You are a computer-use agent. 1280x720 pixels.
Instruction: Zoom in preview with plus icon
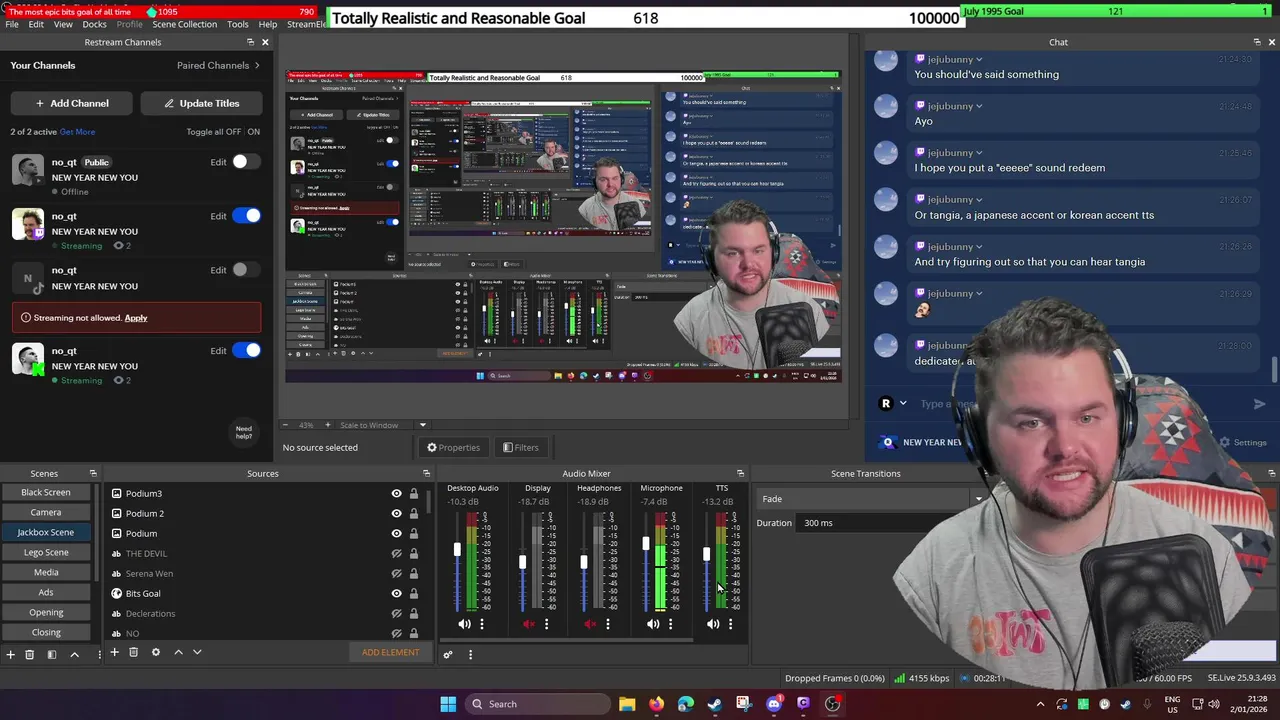[327, 425]
